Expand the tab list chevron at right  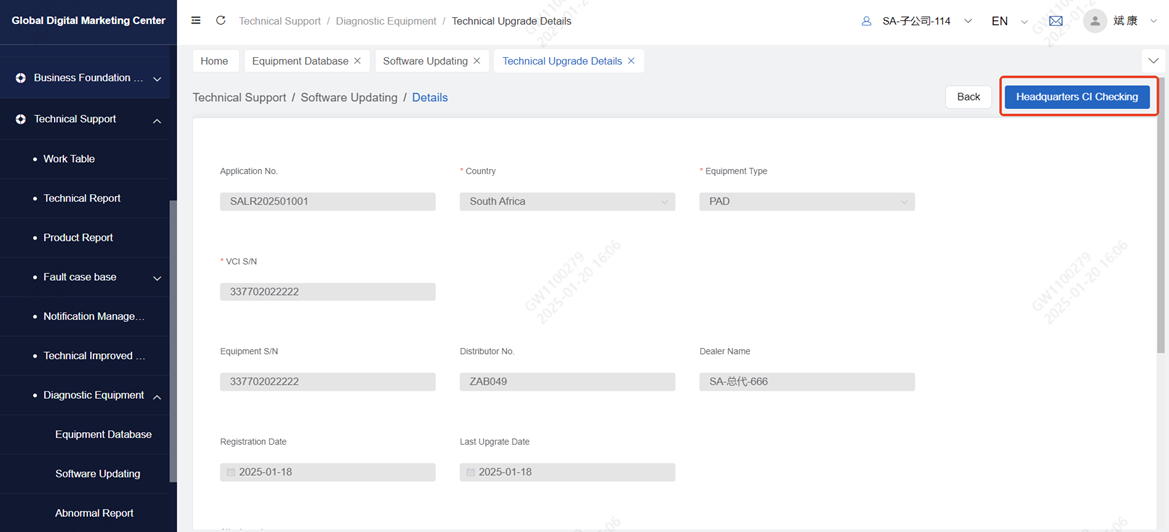1153,61
